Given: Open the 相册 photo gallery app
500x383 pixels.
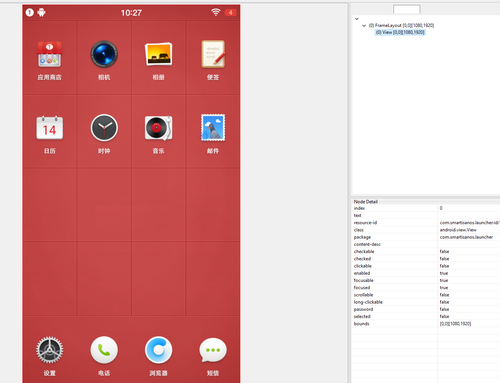Looking at the screenshot, I should click(158, 54).
